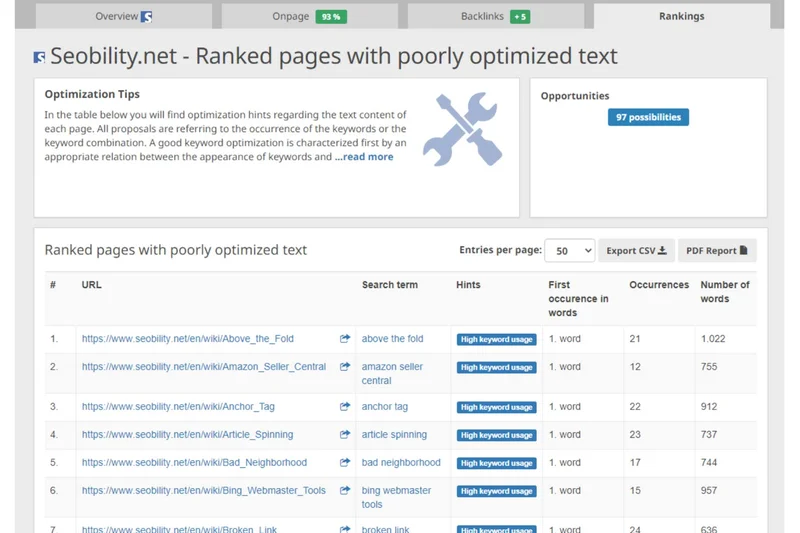This screenshot has height=533, width=800.
Task: Click the Export CSV button
Action: (x=636, y=250)
